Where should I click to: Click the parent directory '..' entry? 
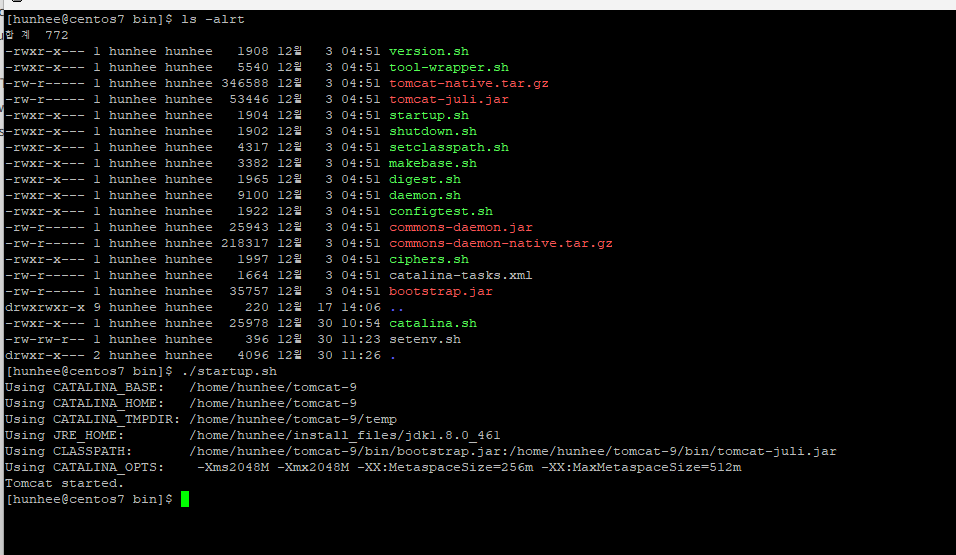pyautogui.click(x=397, y=308)
